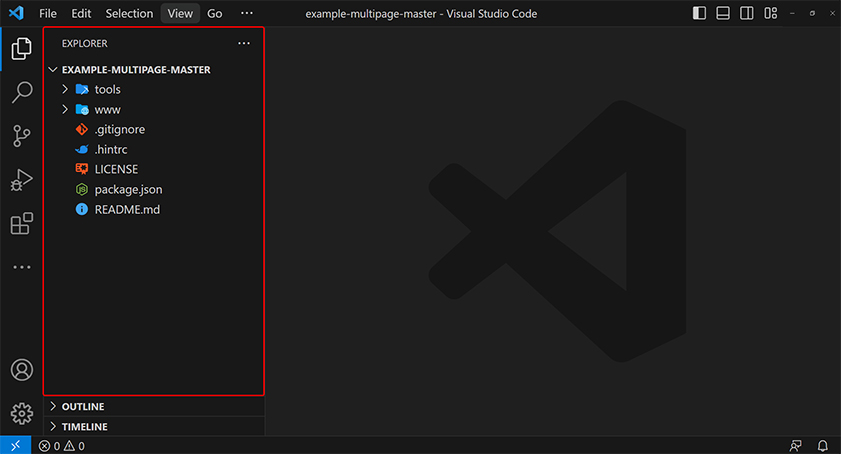
Task: Expand the www folder chevron
Action: (x=65, y=109)
